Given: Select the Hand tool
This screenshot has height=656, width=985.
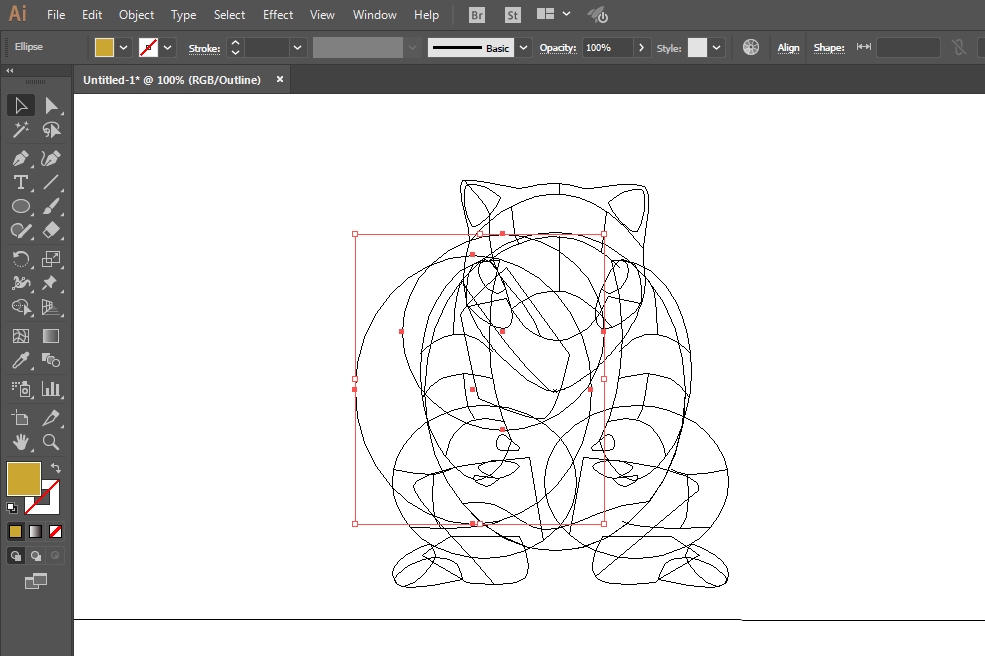Looking at the screenshot, I should (21, 442).
